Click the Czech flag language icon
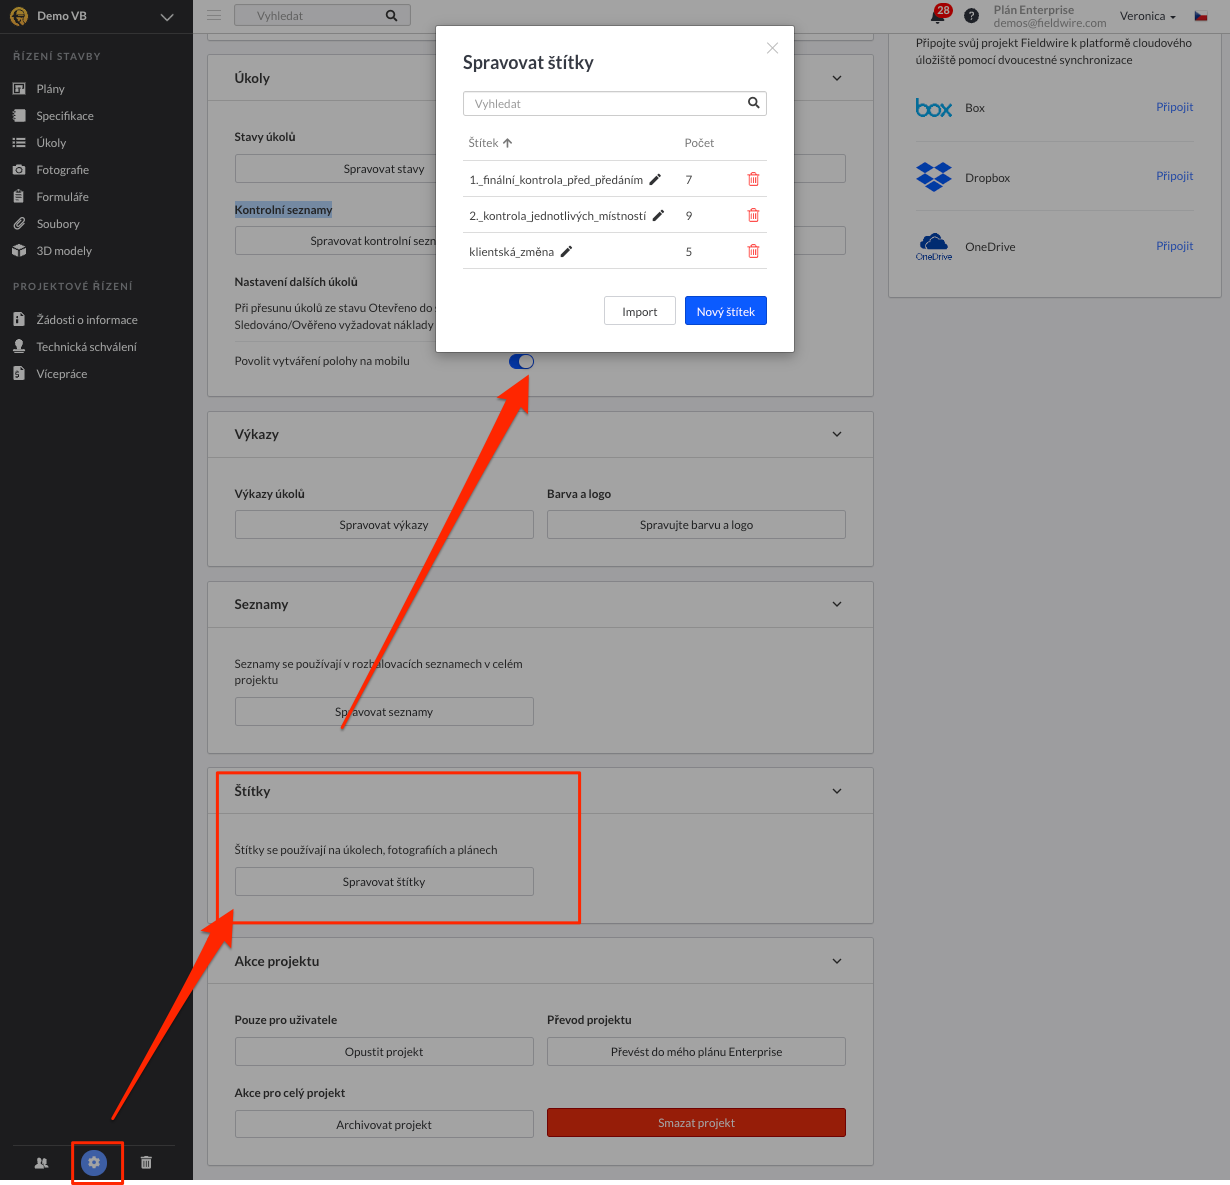Screen dimensions: 1230x1185 pos(1201,16)
